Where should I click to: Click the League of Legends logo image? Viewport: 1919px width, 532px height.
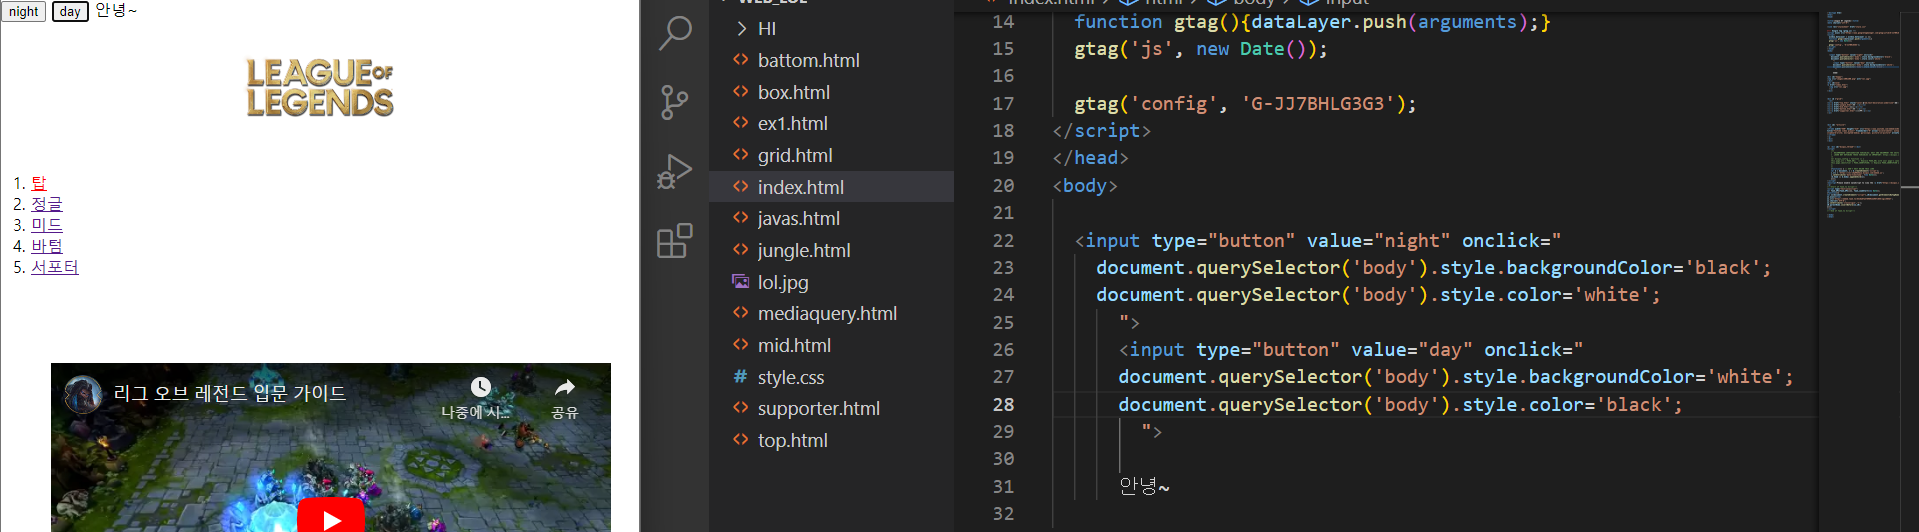point(320,87)
